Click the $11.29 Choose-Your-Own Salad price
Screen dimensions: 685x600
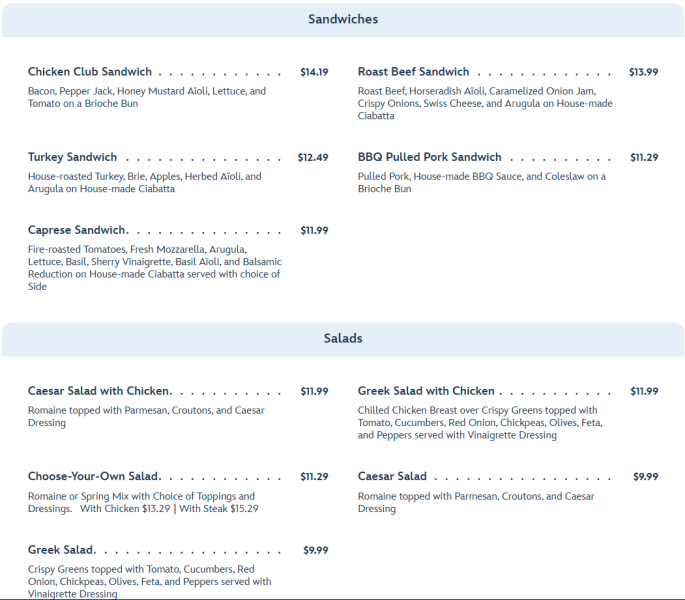point(314,476)
